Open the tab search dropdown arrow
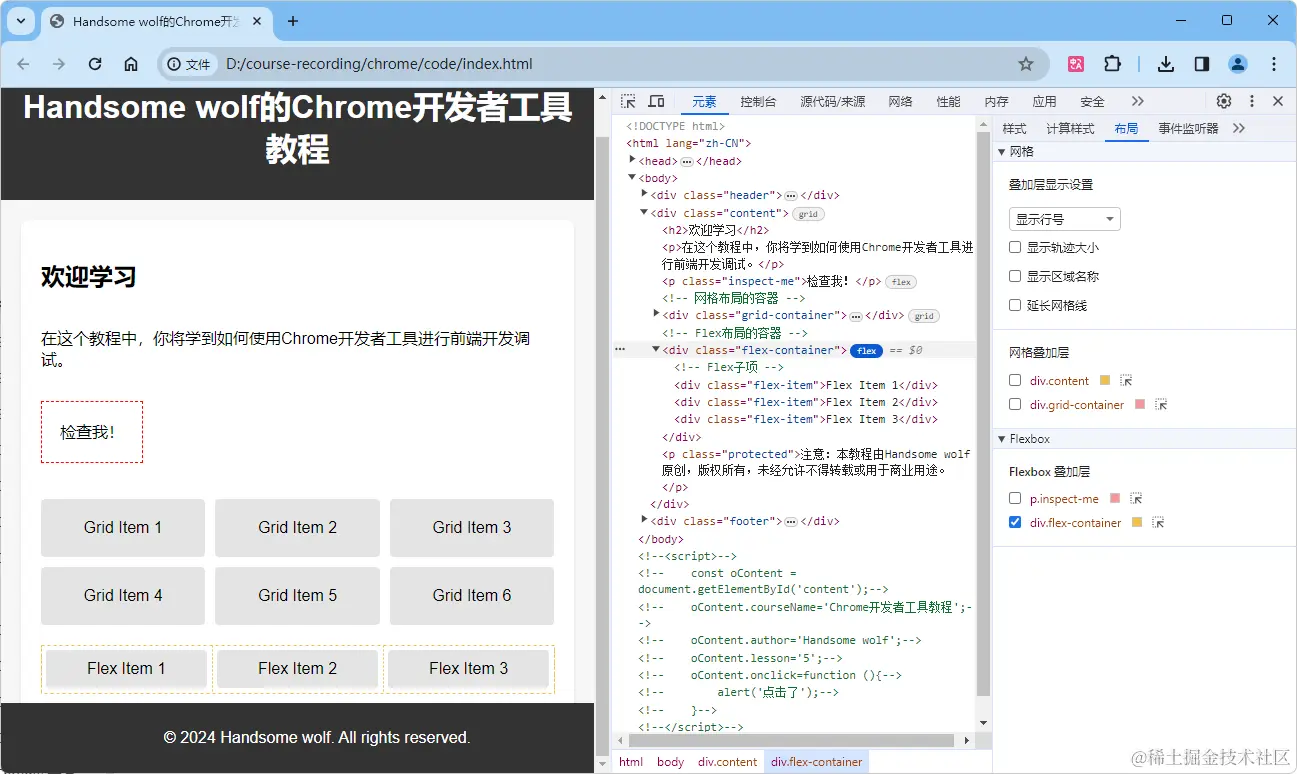This screenshot has height=774, width=1297. pyautogui.click(x=21, y=21)
